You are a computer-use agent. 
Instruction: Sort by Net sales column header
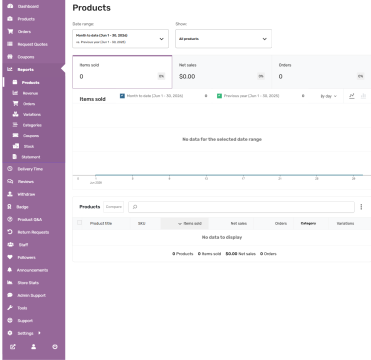point(231,223)
